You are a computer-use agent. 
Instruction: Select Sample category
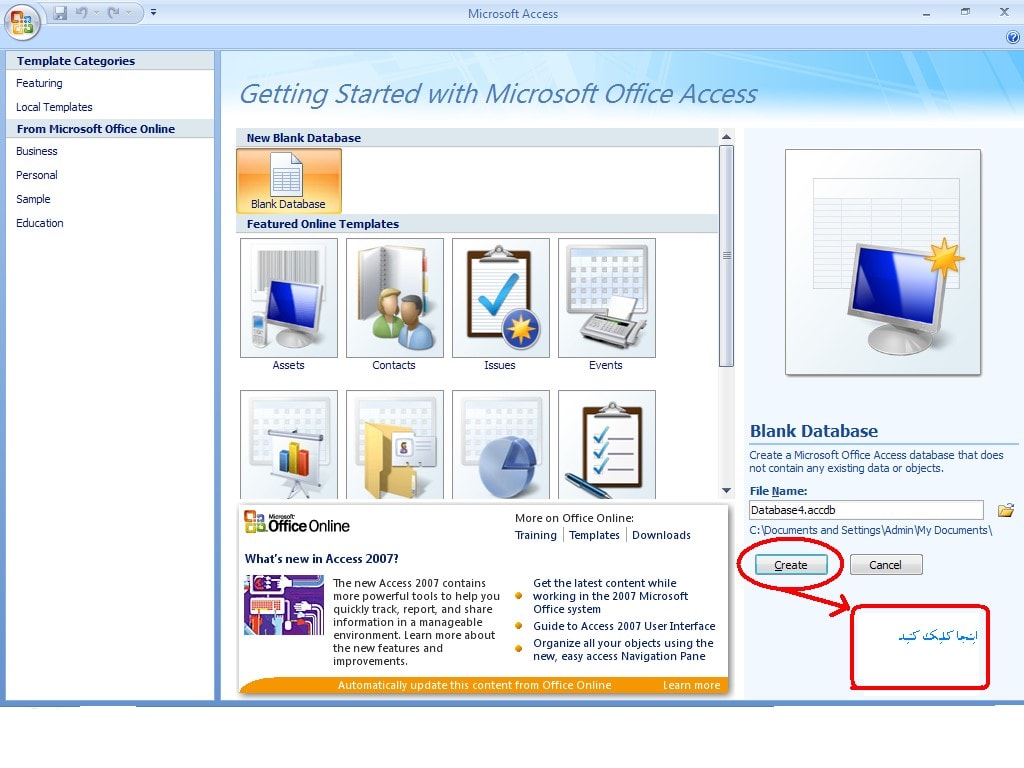click(x=33, y=199)
